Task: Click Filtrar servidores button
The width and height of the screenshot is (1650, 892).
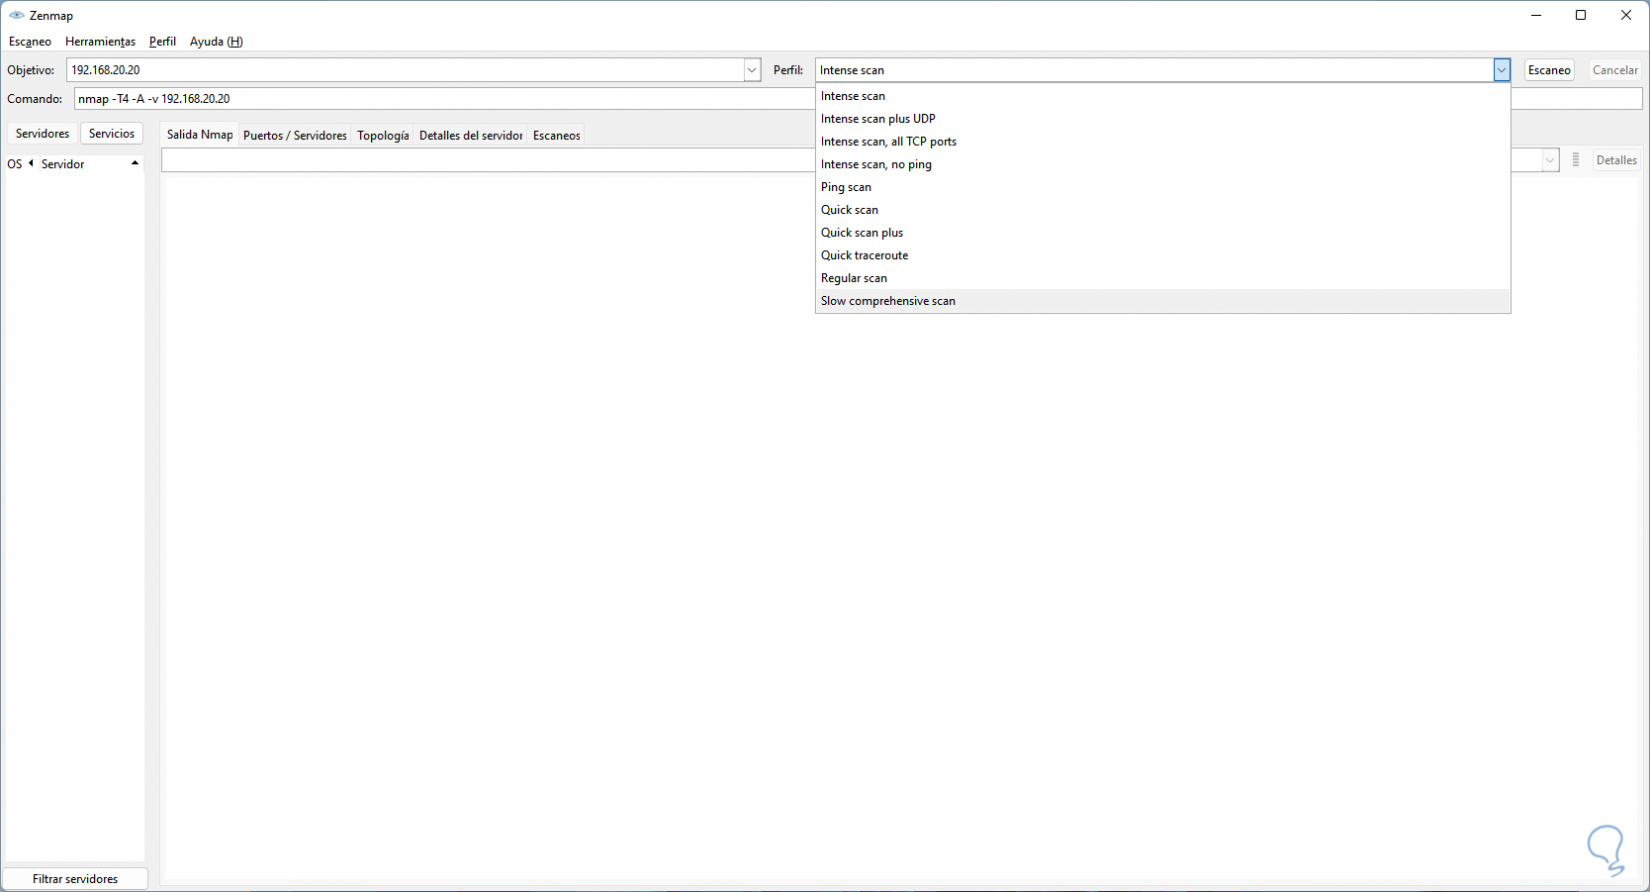Action: pyautogui.click(x=75, y=879)
